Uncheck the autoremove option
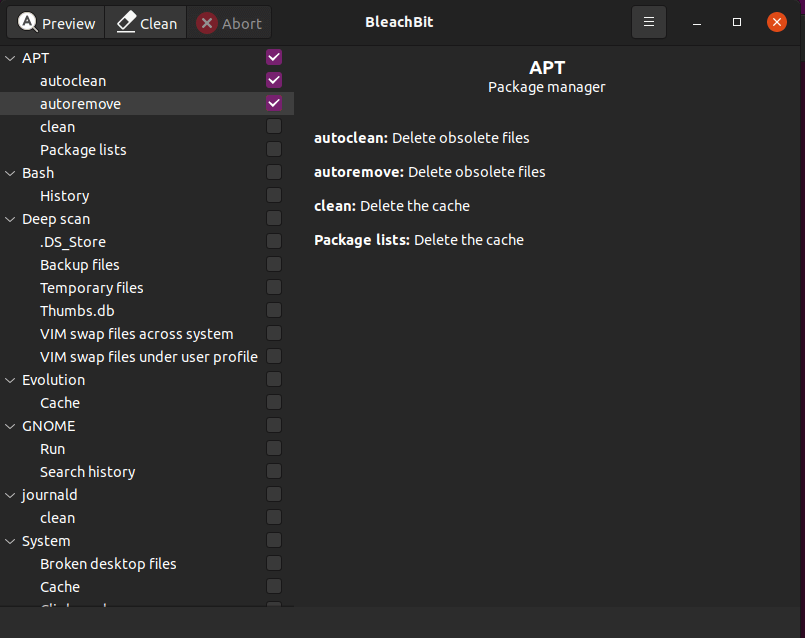The image size is (805, 638). 273,103
